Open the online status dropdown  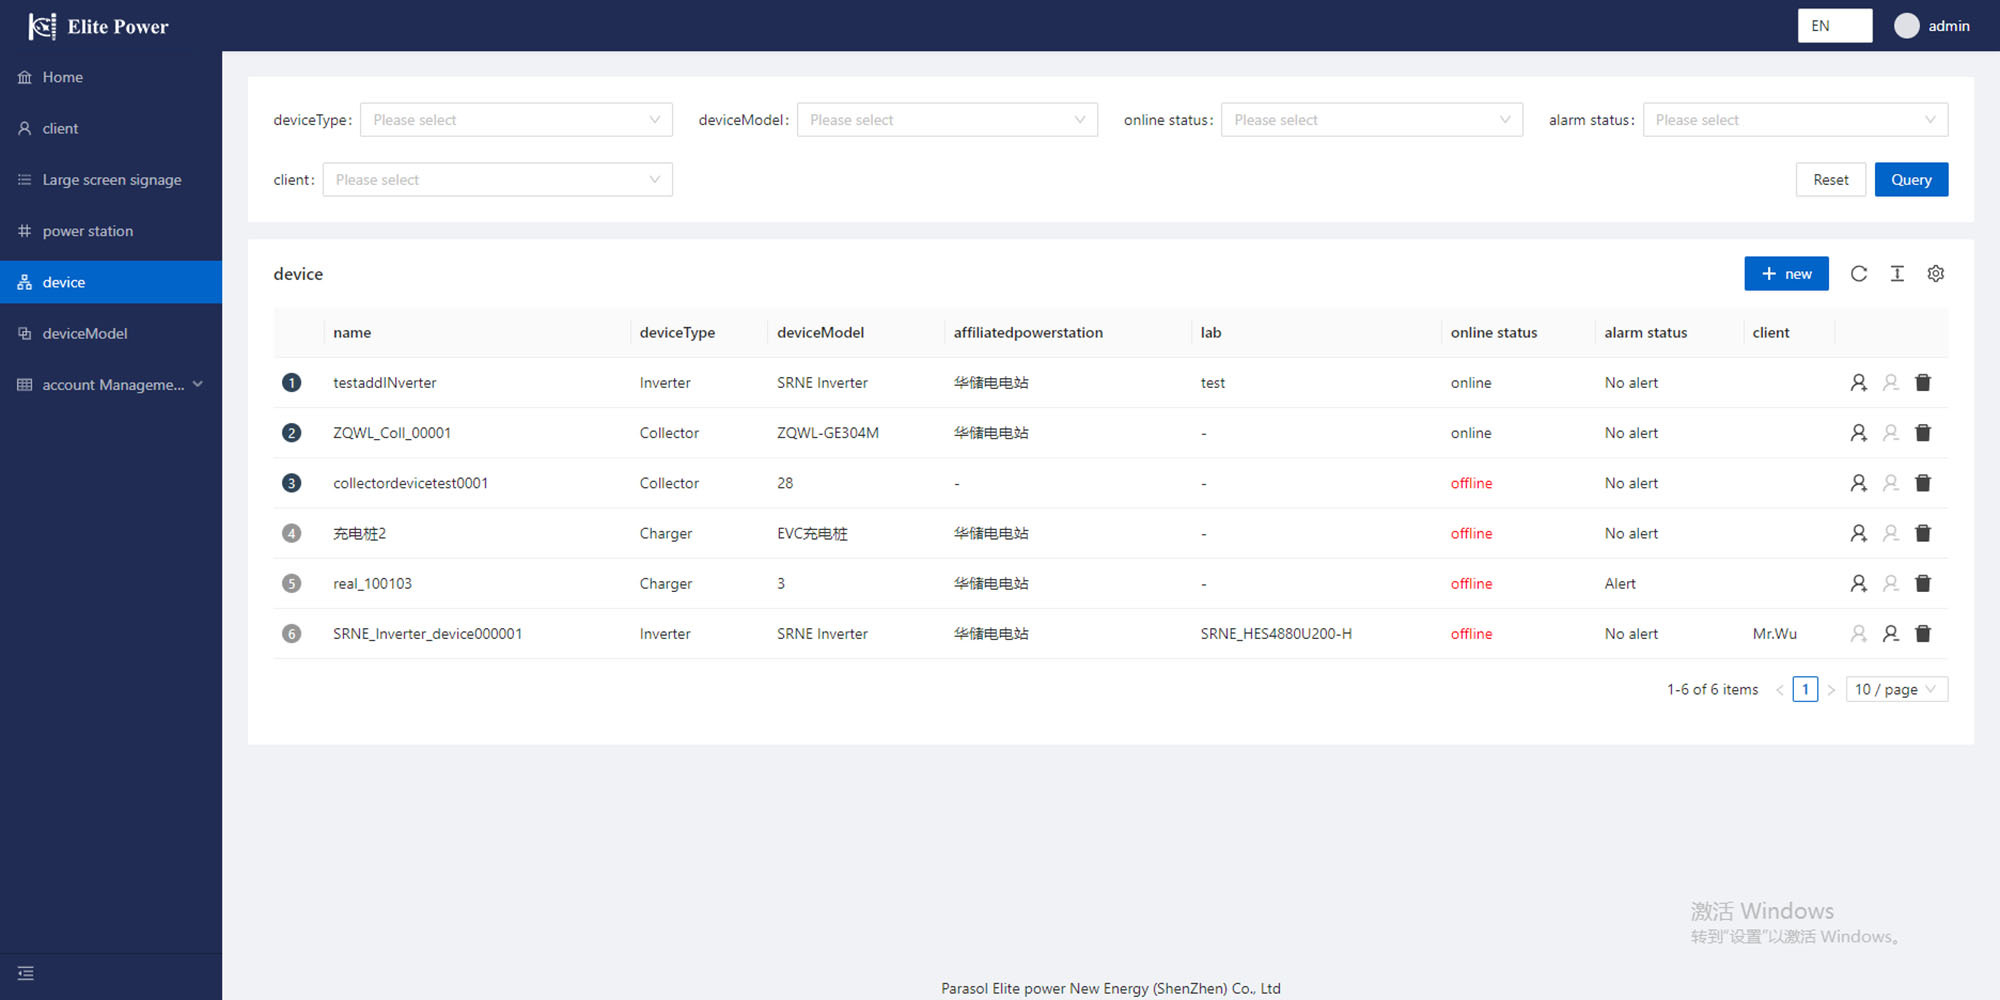click(1371, 120)
